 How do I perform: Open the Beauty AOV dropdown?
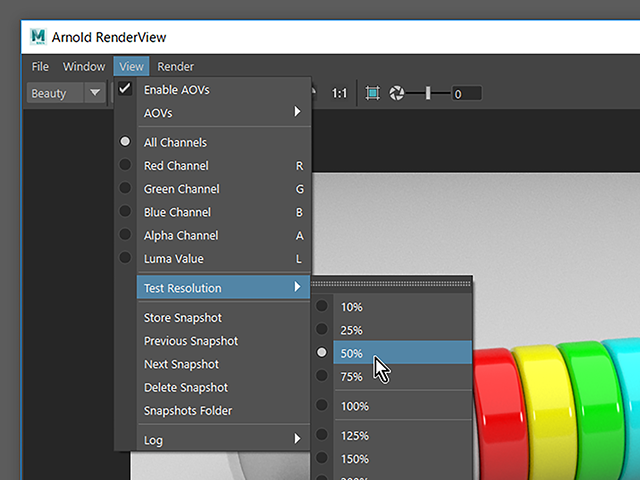(66, 93)
